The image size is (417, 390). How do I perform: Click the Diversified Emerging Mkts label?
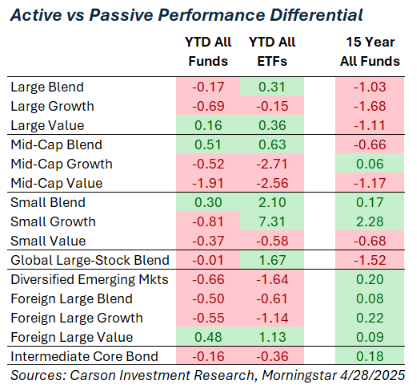click(x=89, y=279)
